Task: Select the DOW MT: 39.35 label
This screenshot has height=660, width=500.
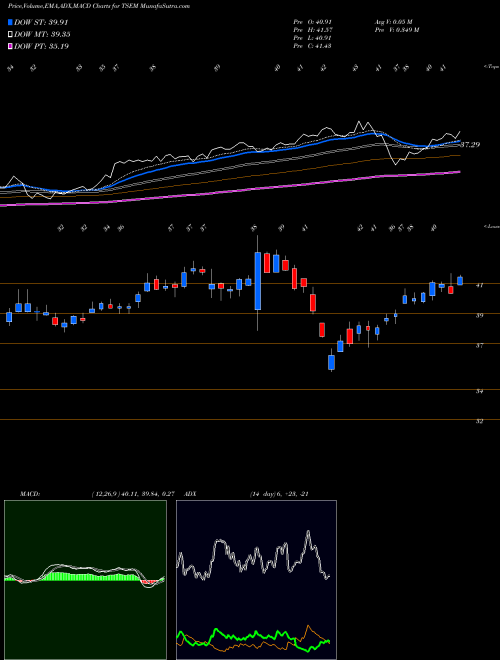Action: click(x=42, y=35)
